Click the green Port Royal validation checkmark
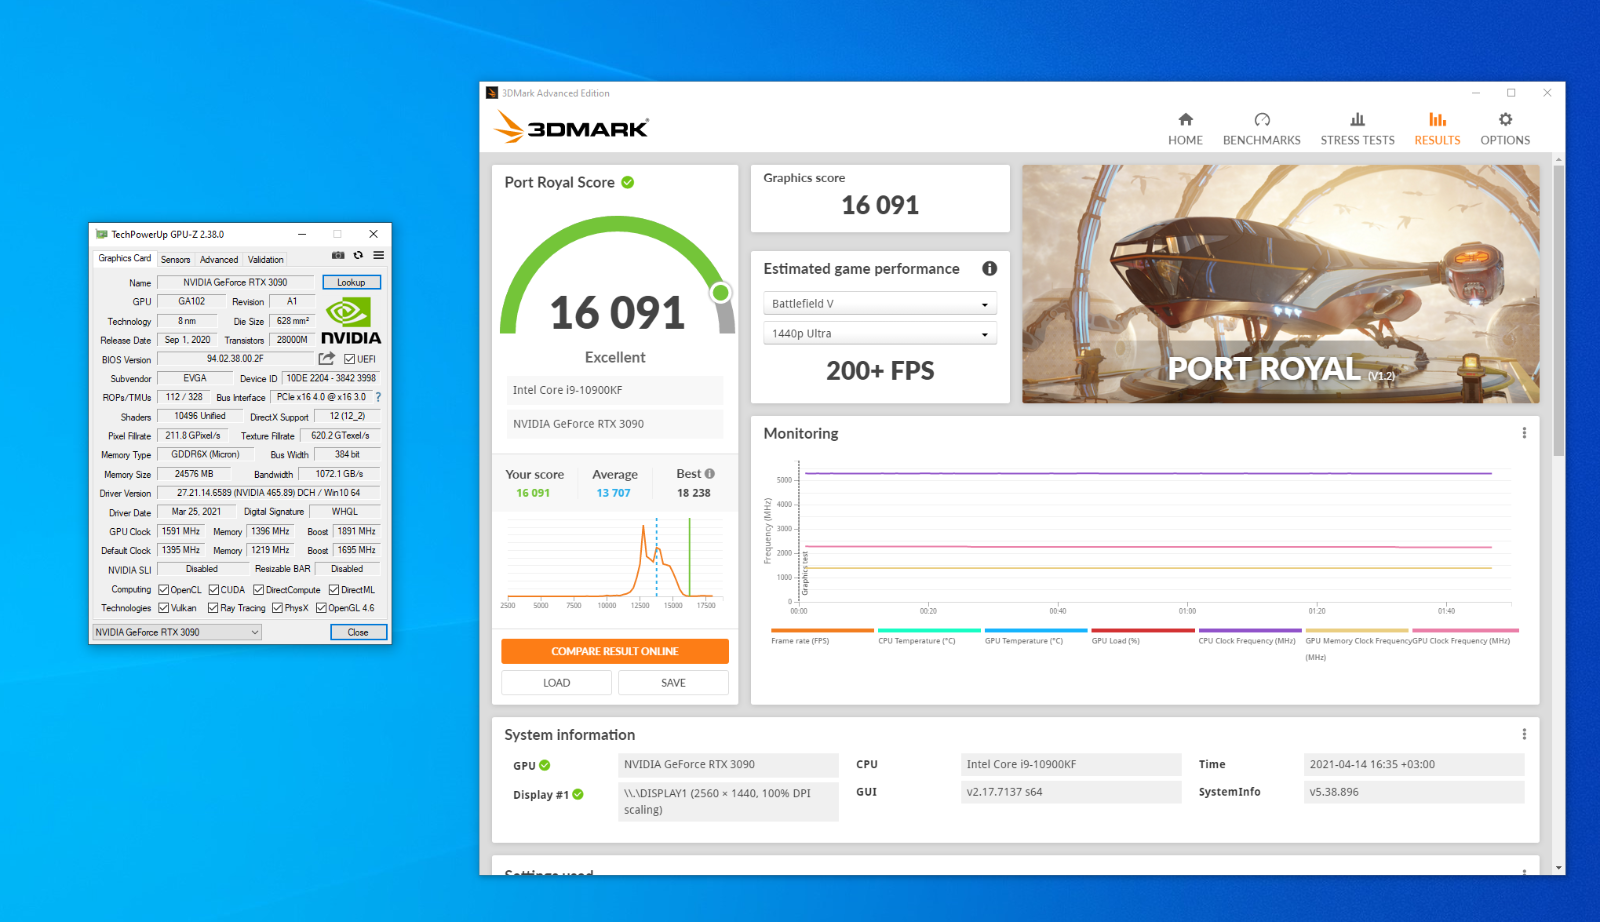The height and width of the screenshot is (922, 1600). [628, 182]
